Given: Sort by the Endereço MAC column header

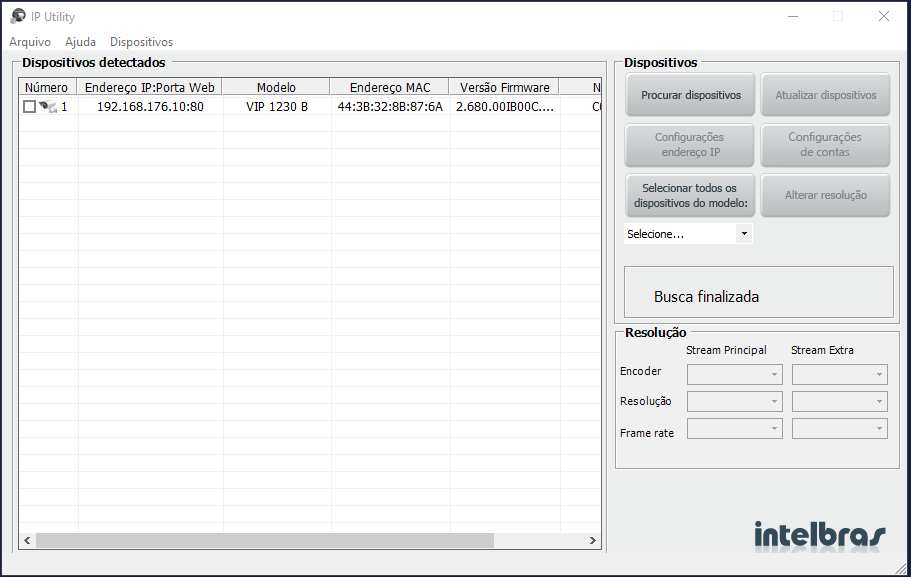Looking at the screenshot, I should (389, 88).
